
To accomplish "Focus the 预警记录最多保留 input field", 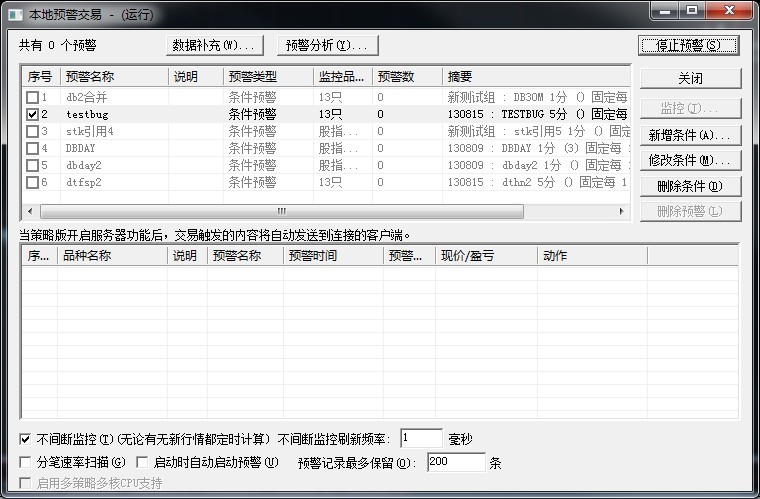I will pyautogui.click(x=455, y=462).
